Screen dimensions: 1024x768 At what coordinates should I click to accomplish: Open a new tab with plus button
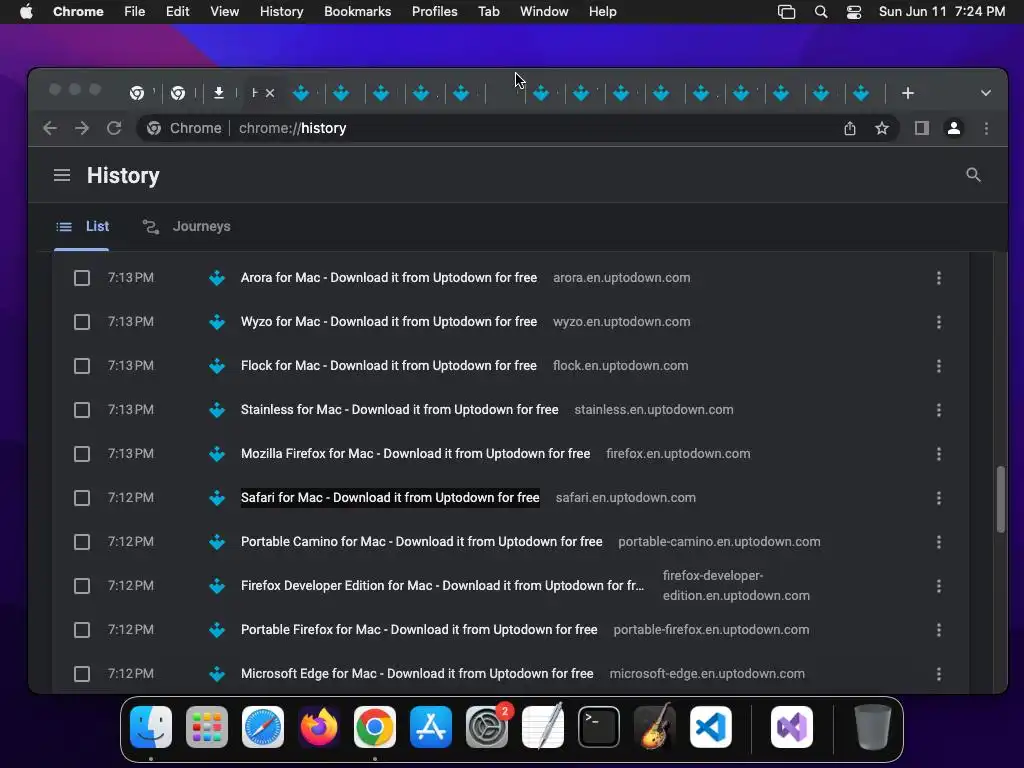coord(908,93)
